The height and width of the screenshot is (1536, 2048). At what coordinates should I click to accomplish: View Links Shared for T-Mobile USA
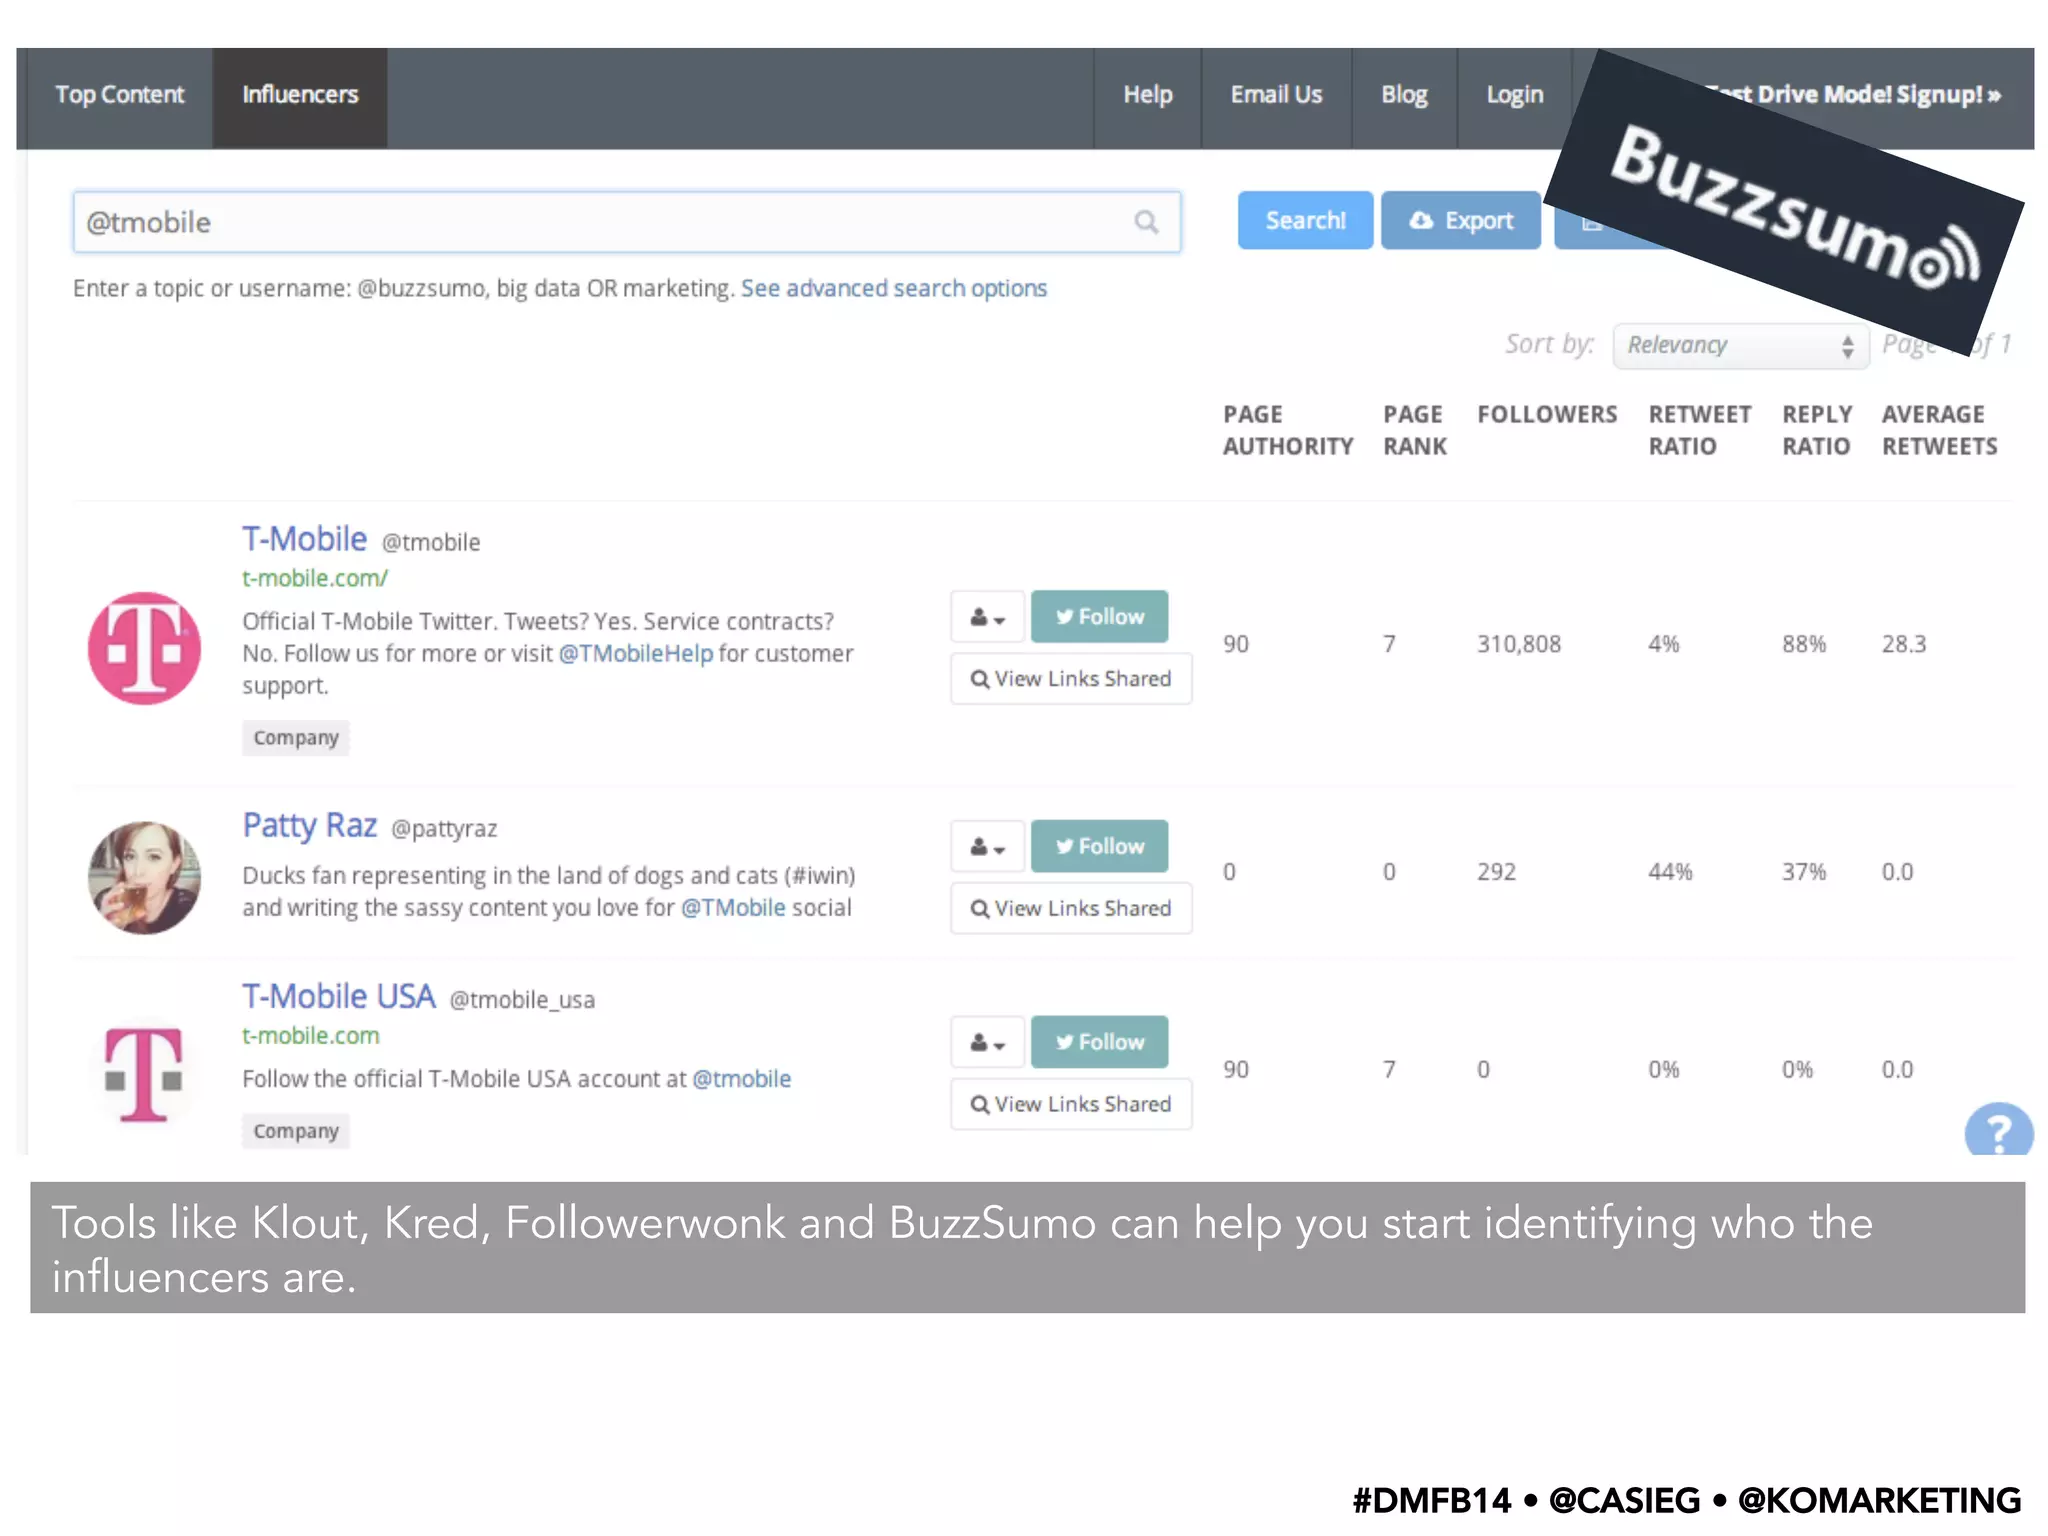[x=1071, y=1104]
